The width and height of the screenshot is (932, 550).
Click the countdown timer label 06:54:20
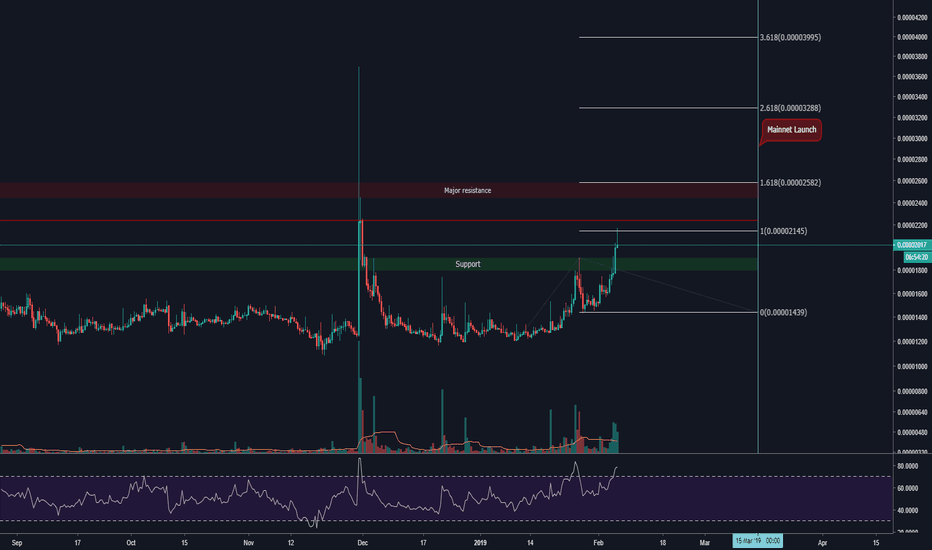click(x=917, y=257)
